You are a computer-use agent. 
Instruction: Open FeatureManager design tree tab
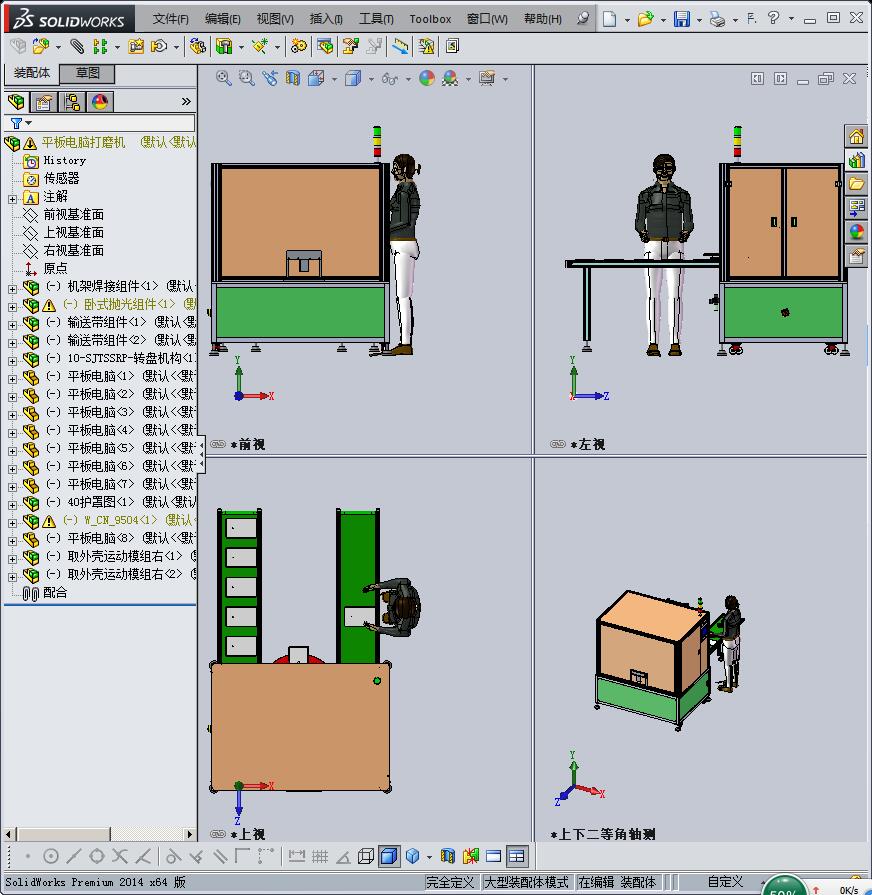pyautogui.click(x=17, y=102)
